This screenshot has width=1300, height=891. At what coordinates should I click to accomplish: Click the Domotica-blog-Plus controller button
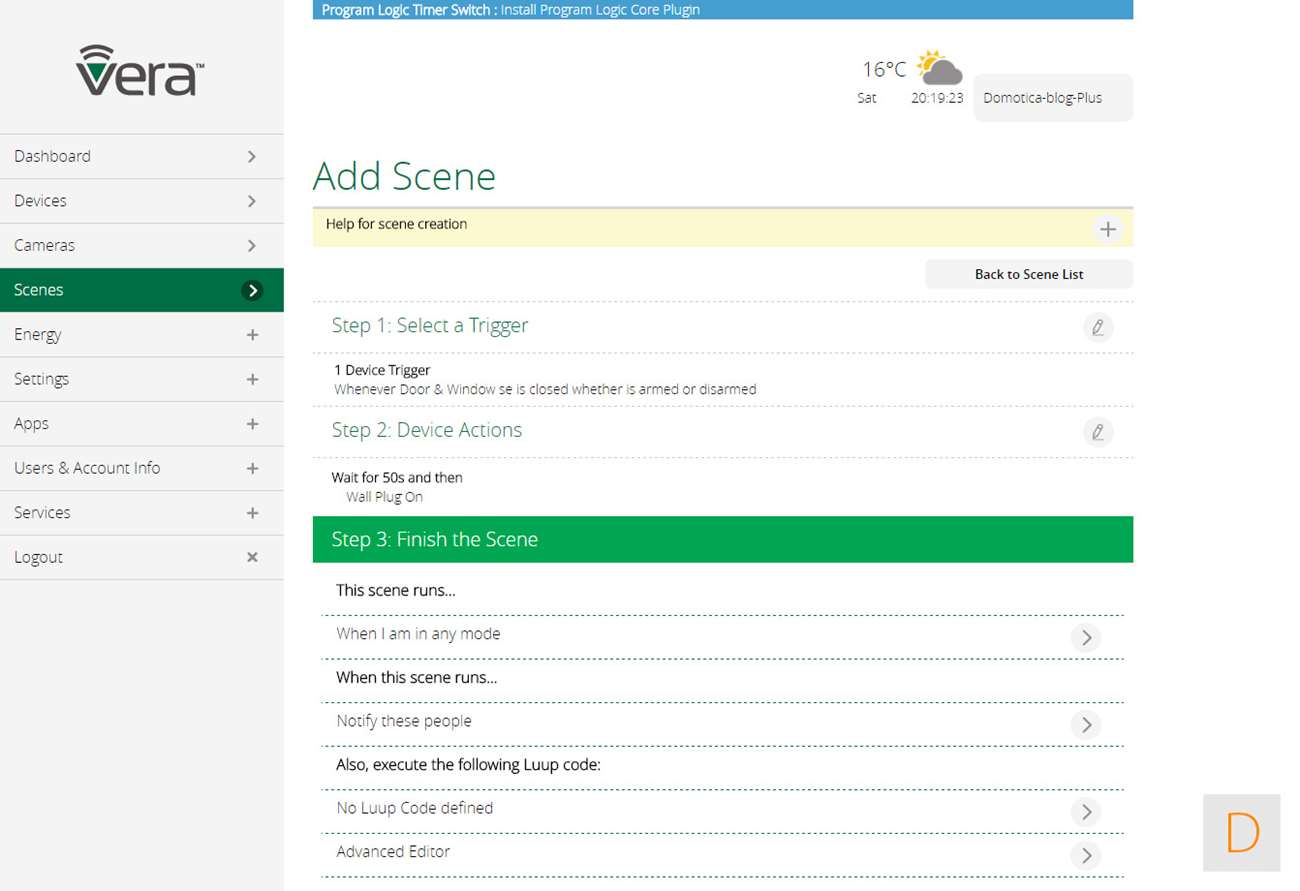(1052, 98)
